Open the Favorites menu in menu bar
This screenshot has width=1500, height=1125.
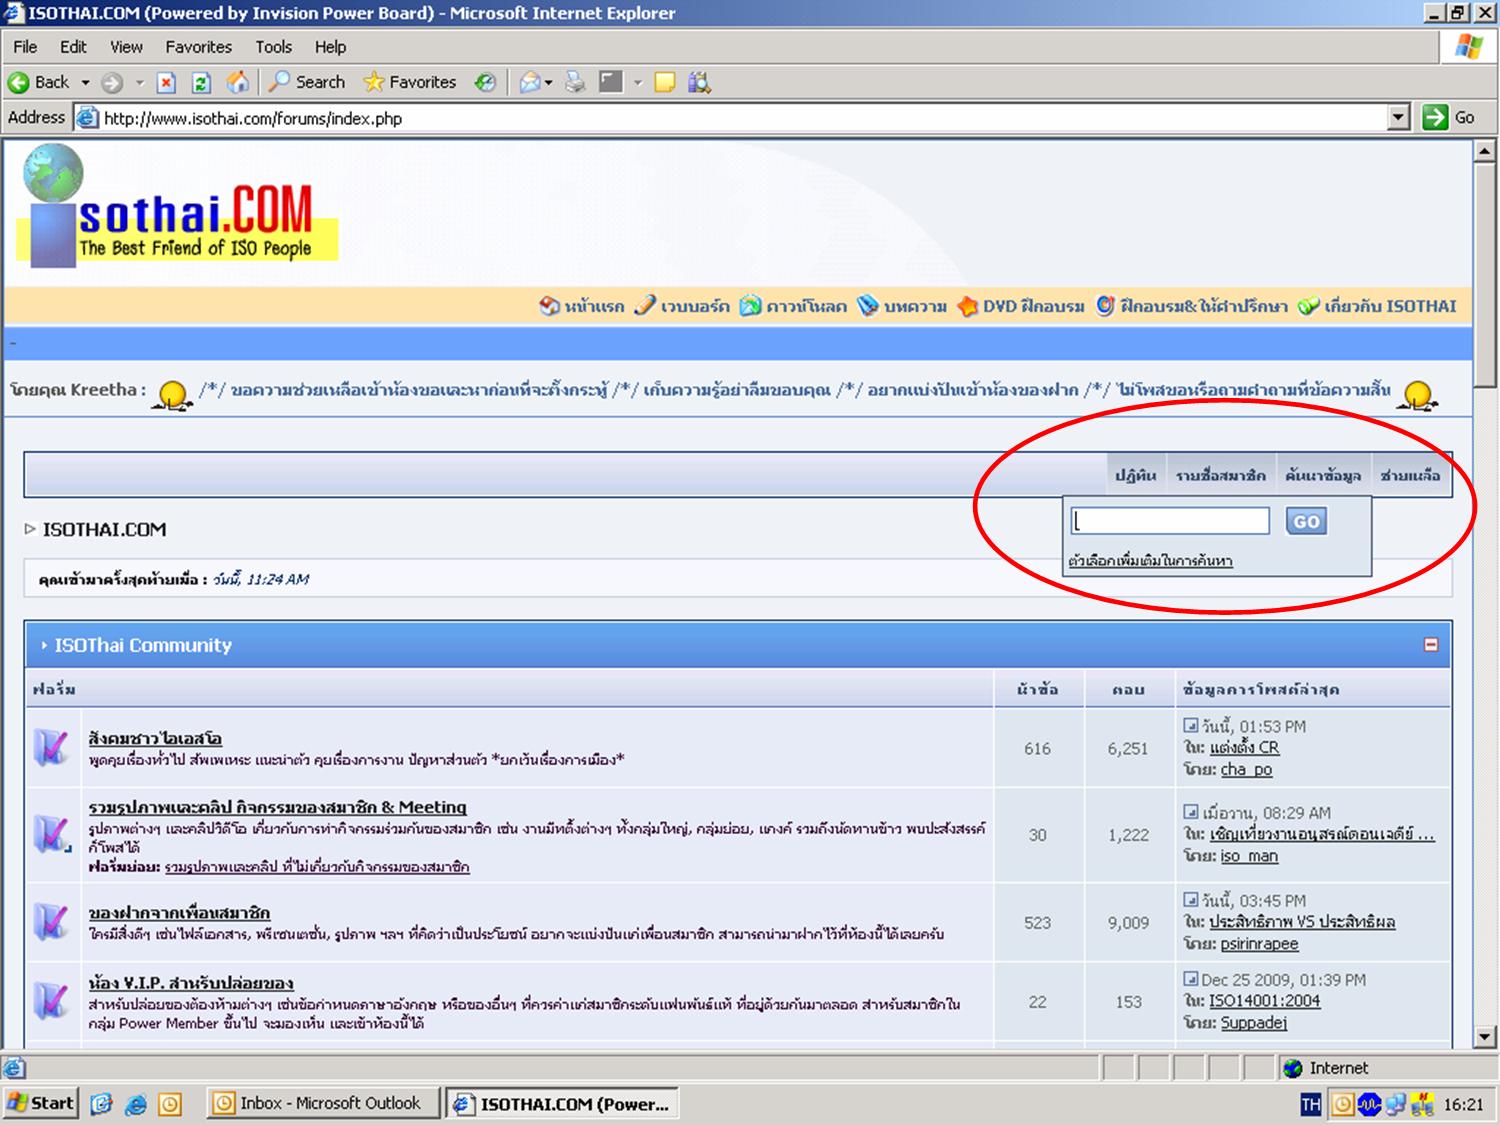coord(198,47)
